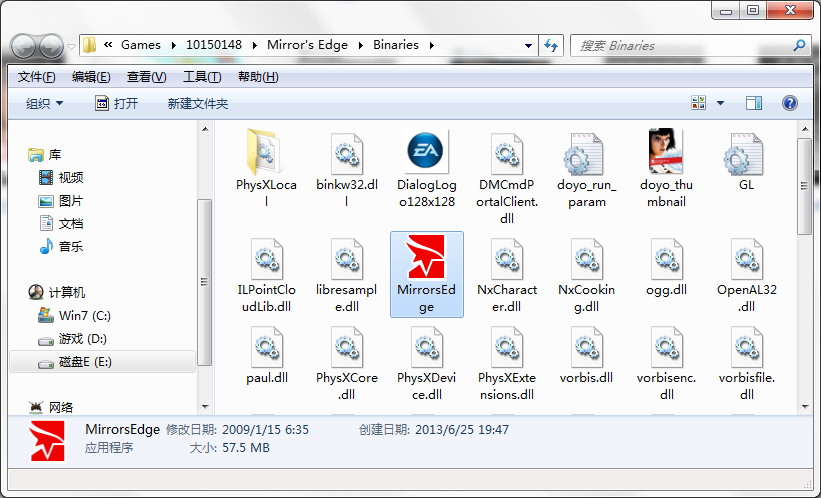
Task: Click the file list scrollbar thumb
Action: pyautogui.click(x=804, y=186)
